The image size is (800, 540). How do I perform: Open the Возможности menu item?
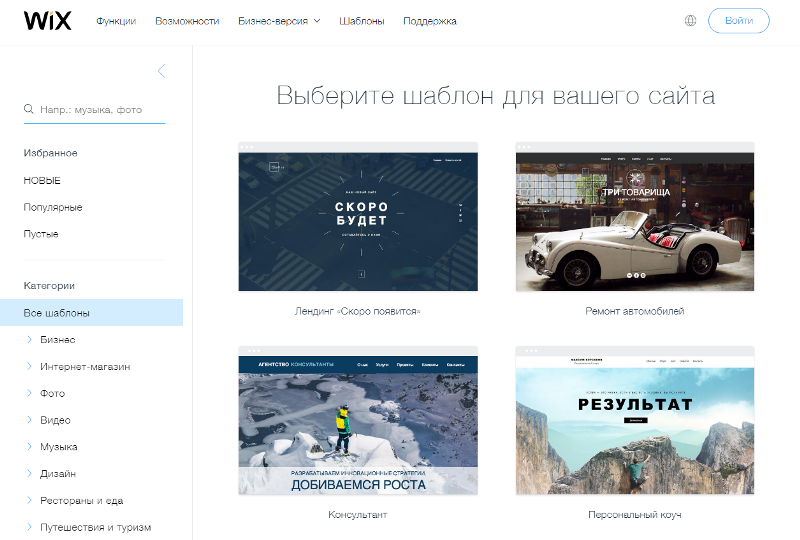coord(187,21)
